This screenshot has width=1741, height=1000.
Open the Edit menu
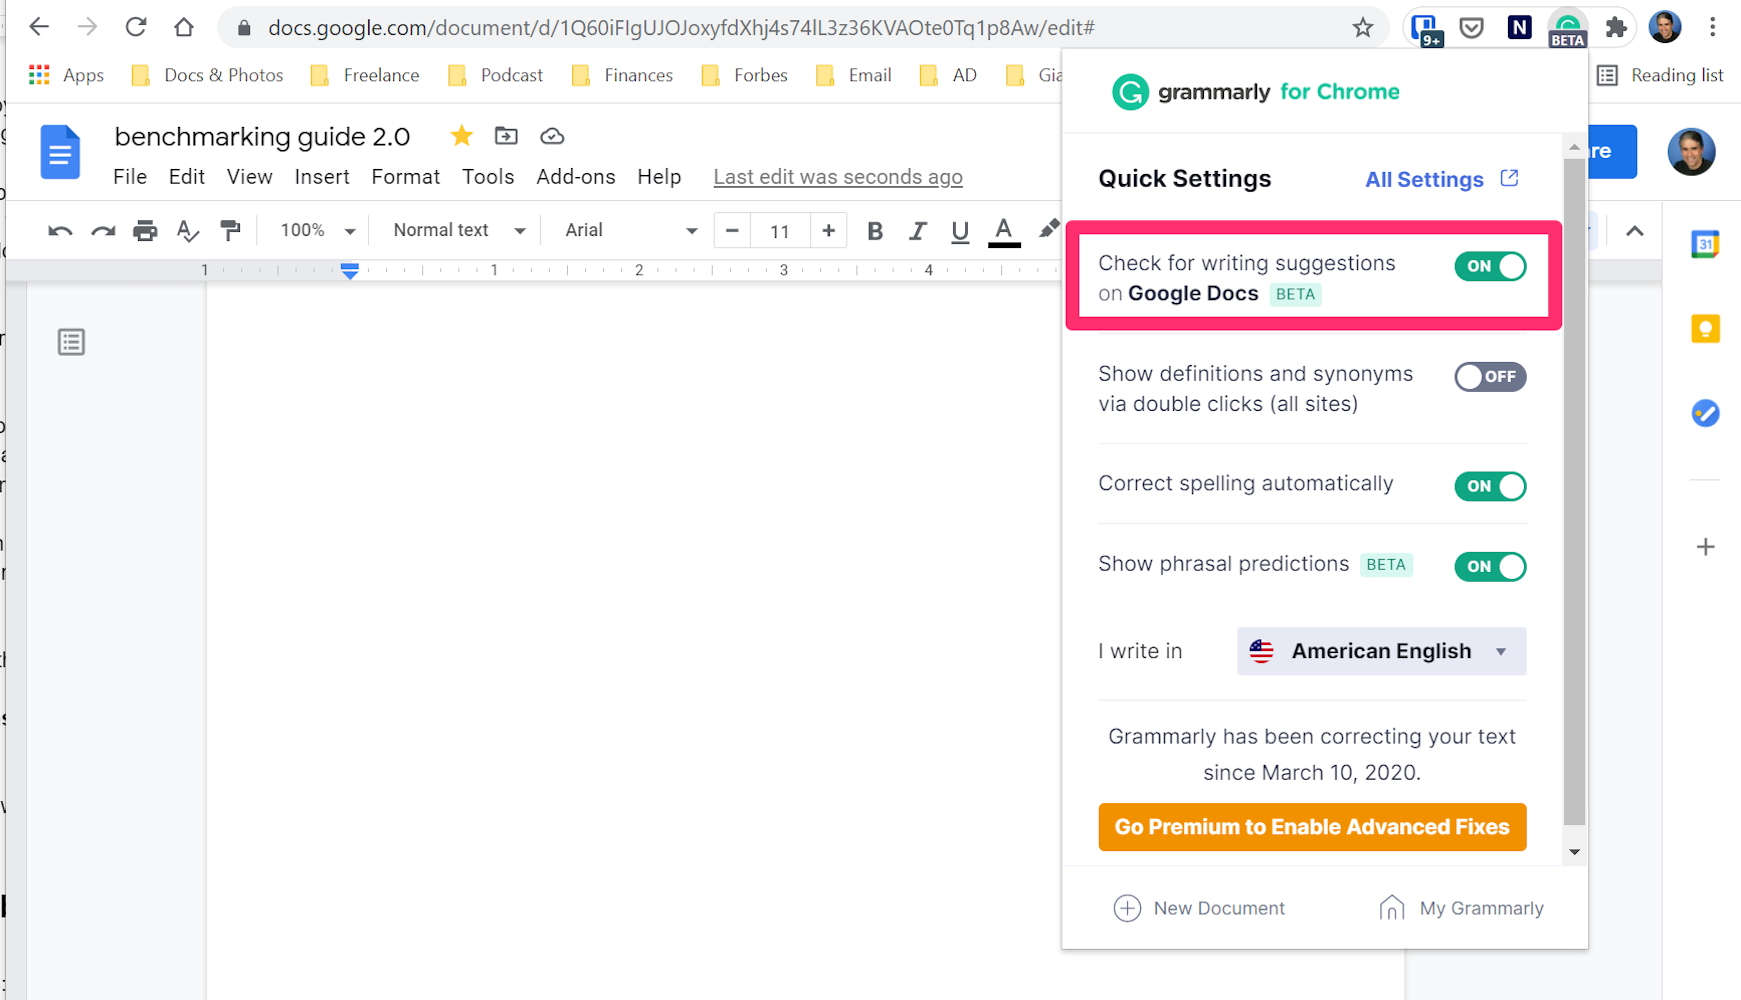pos(187,177)
